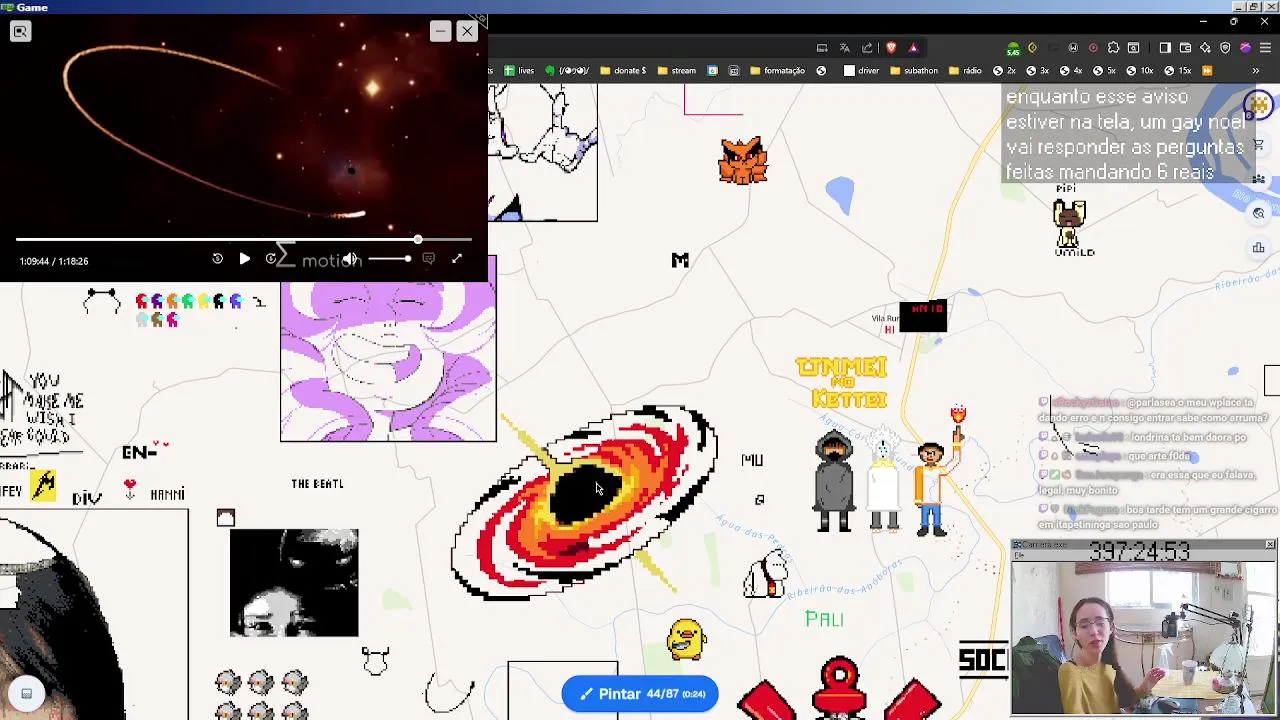
Task: Seek on the video progress bar
Action: click(x=243, y=240)
